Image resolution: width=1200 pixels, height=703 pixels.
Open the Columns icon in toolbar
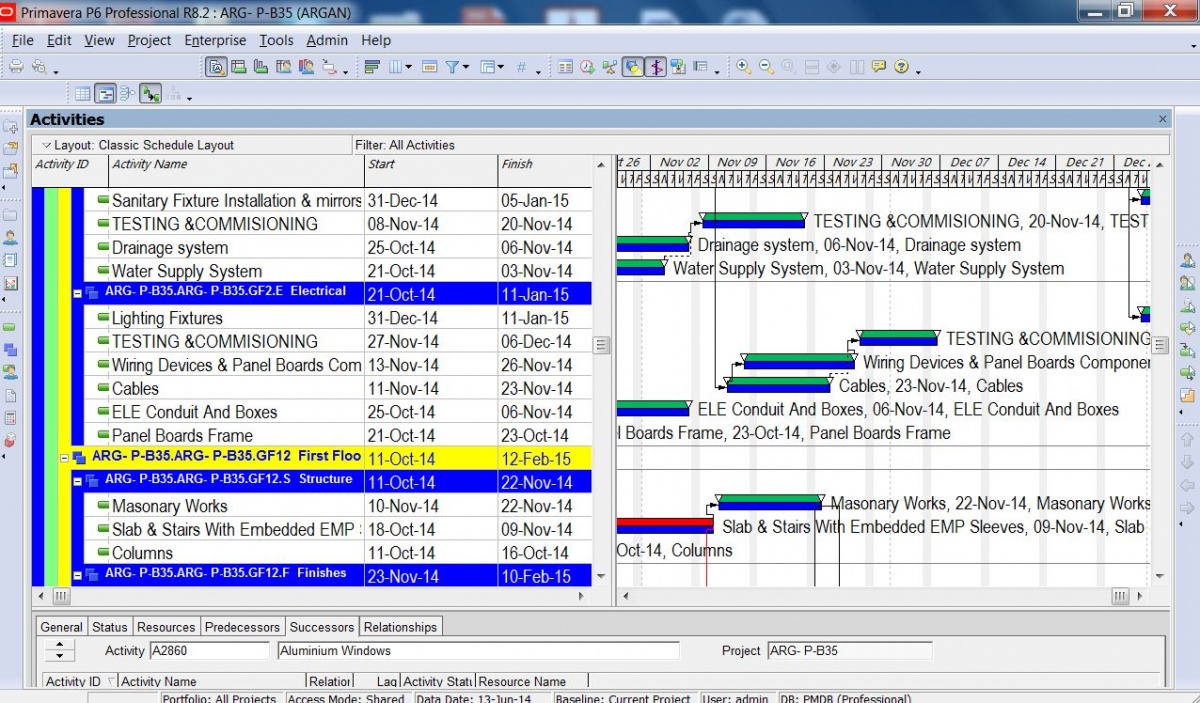coord(396,67)
